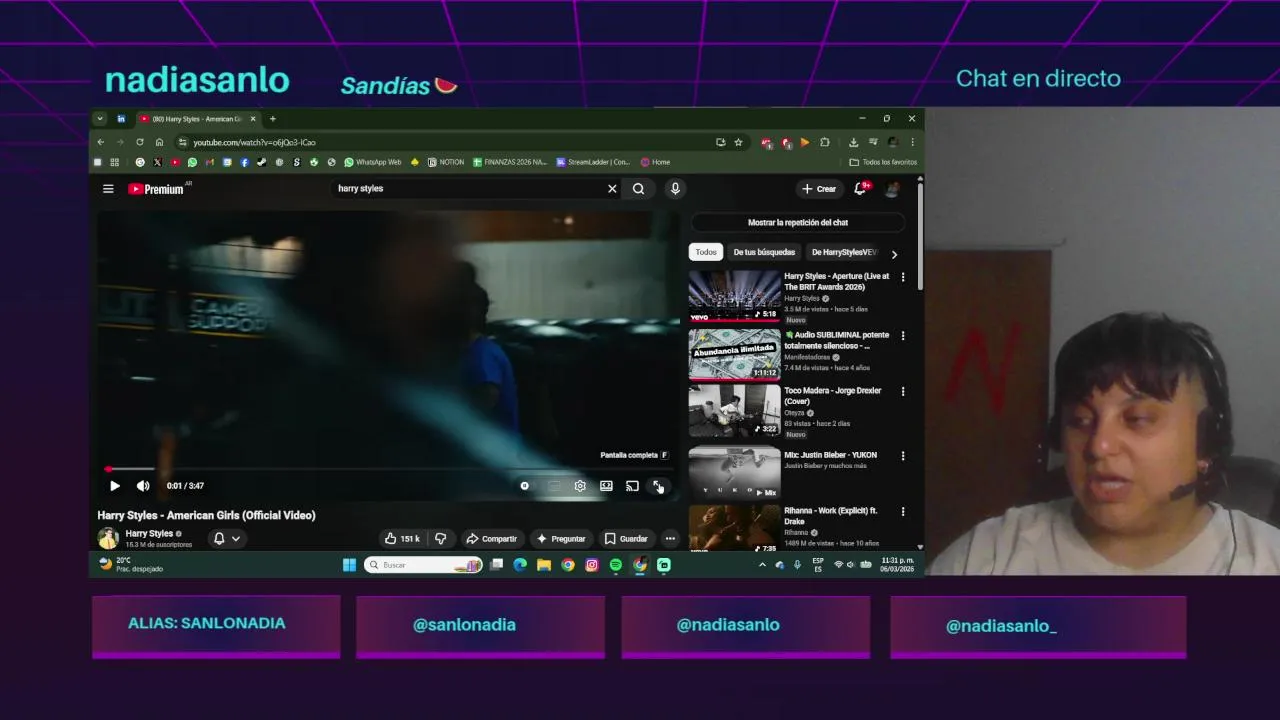Click the browser back arrow
The image size is (1280, 720).
point(100,142)
